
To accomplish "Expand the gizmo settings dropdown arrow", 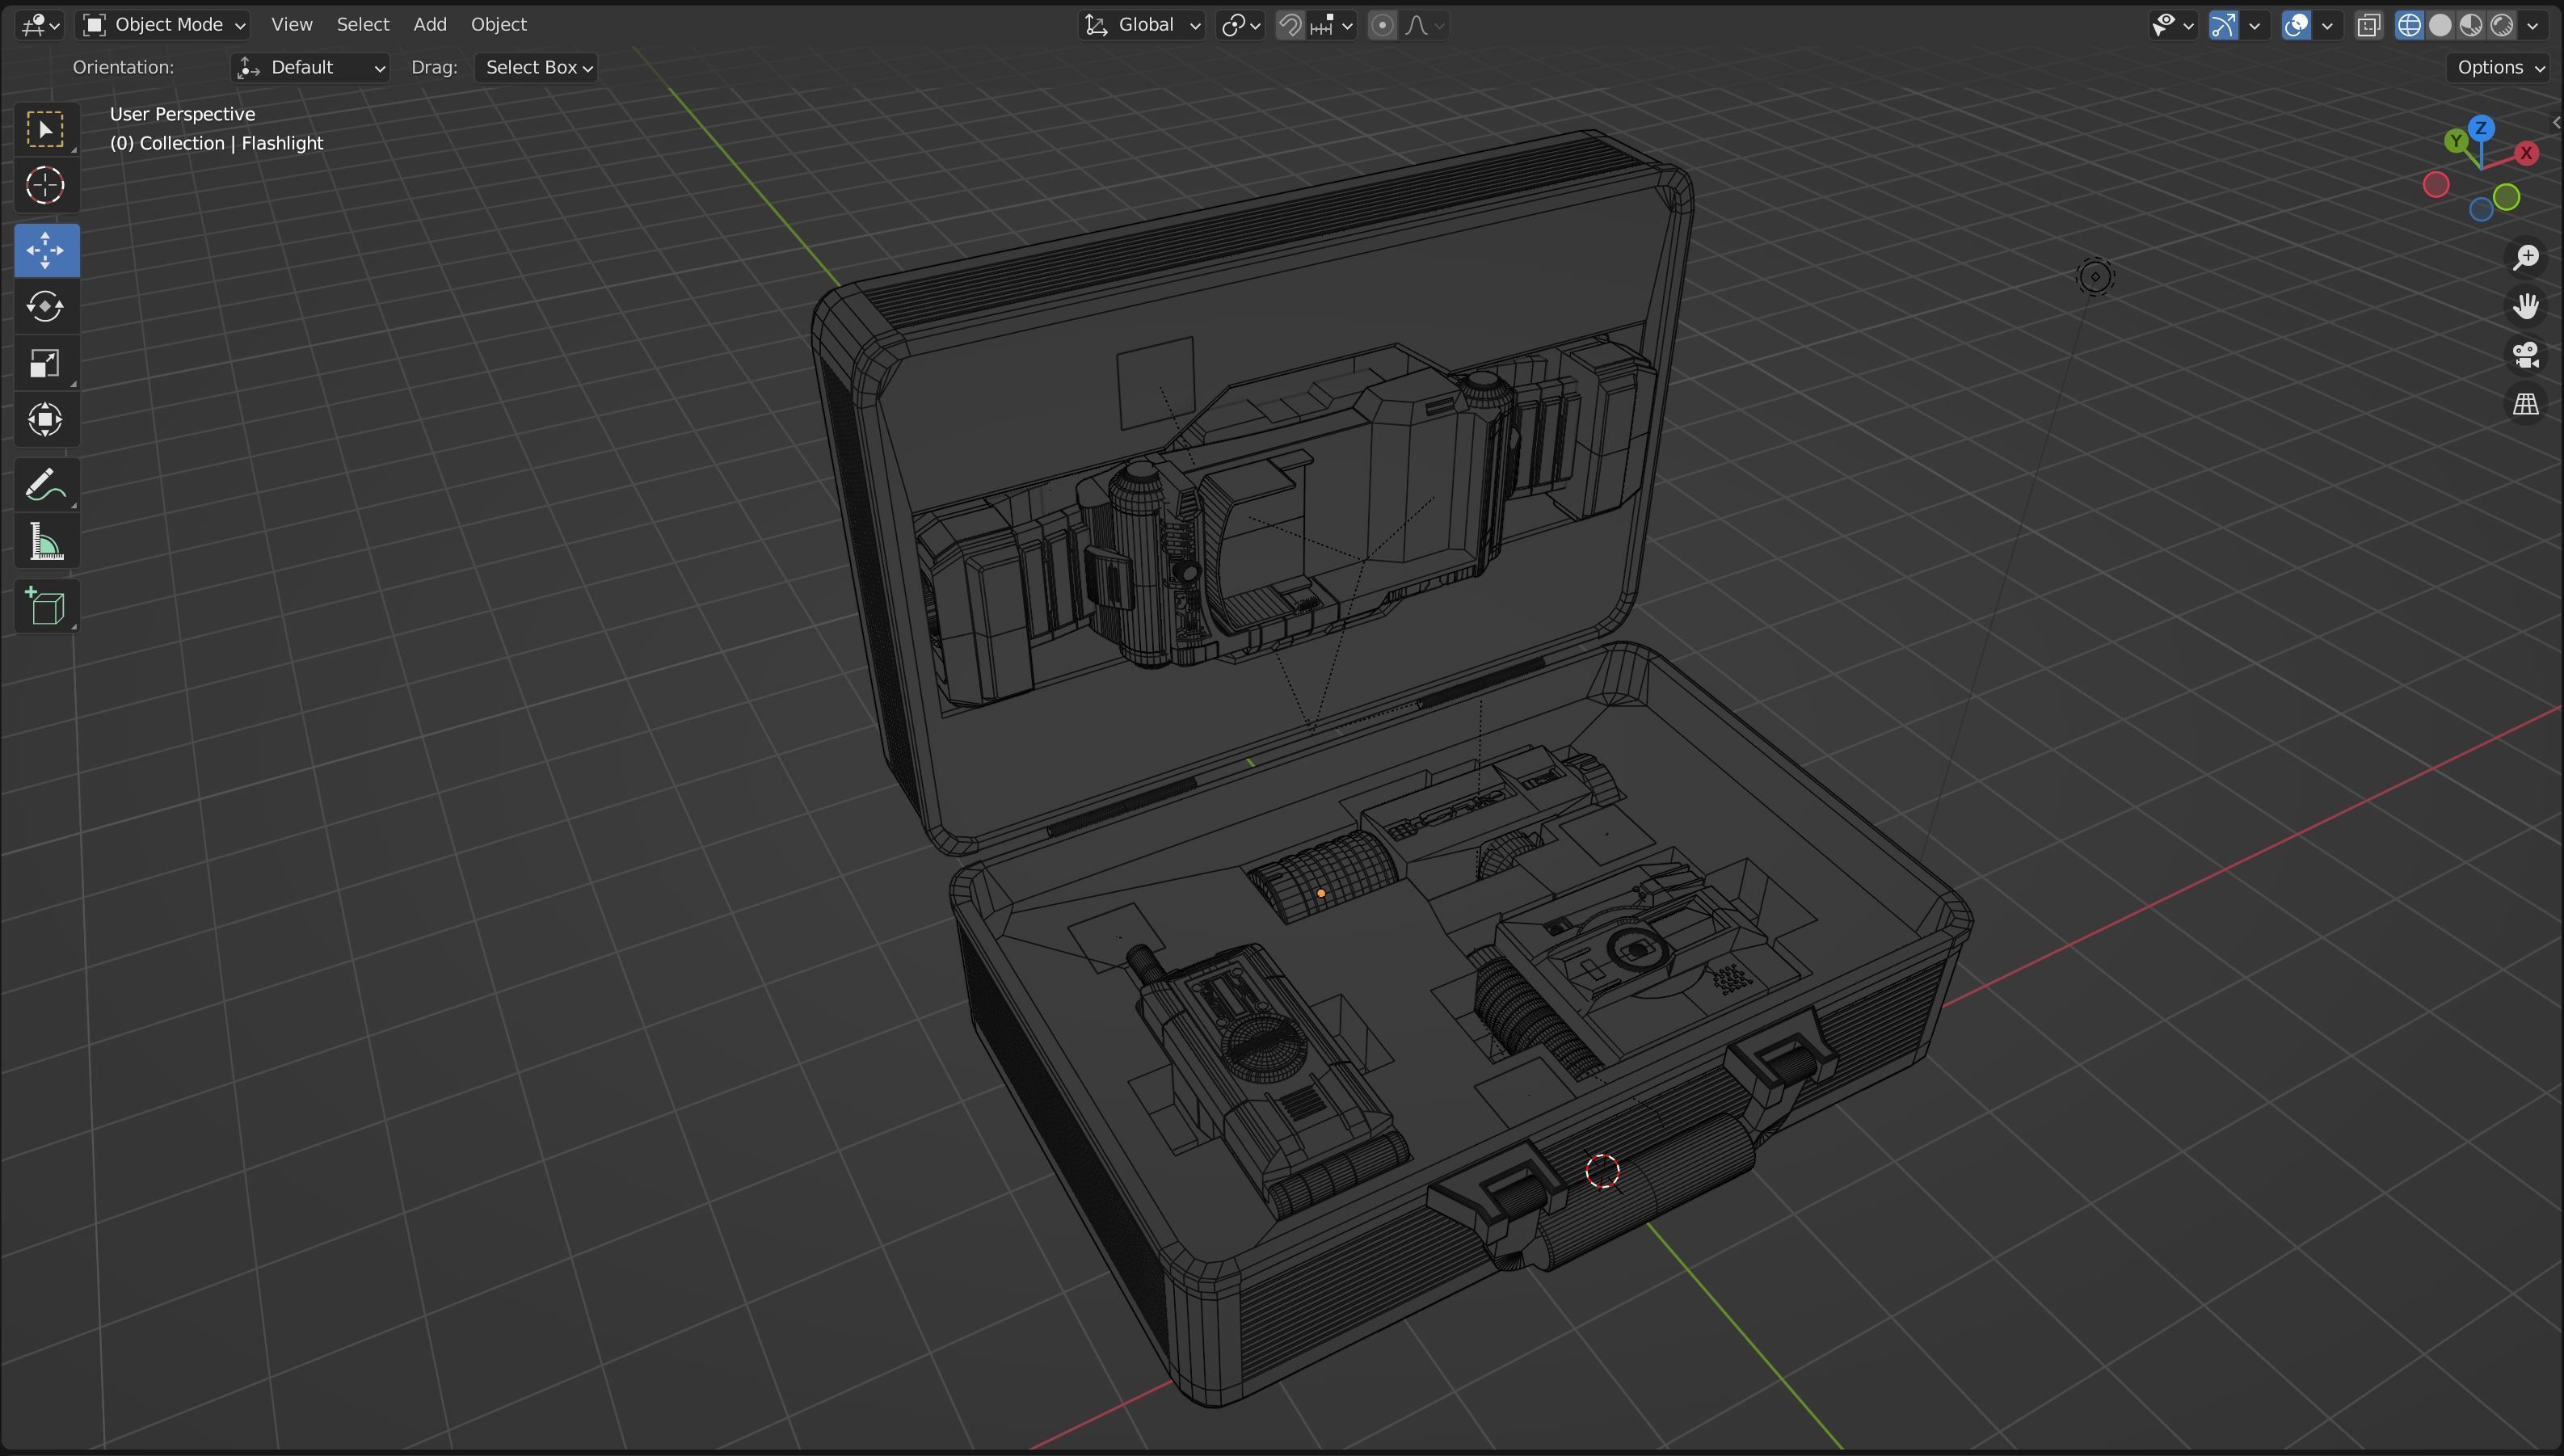I will click(2254, 25).
